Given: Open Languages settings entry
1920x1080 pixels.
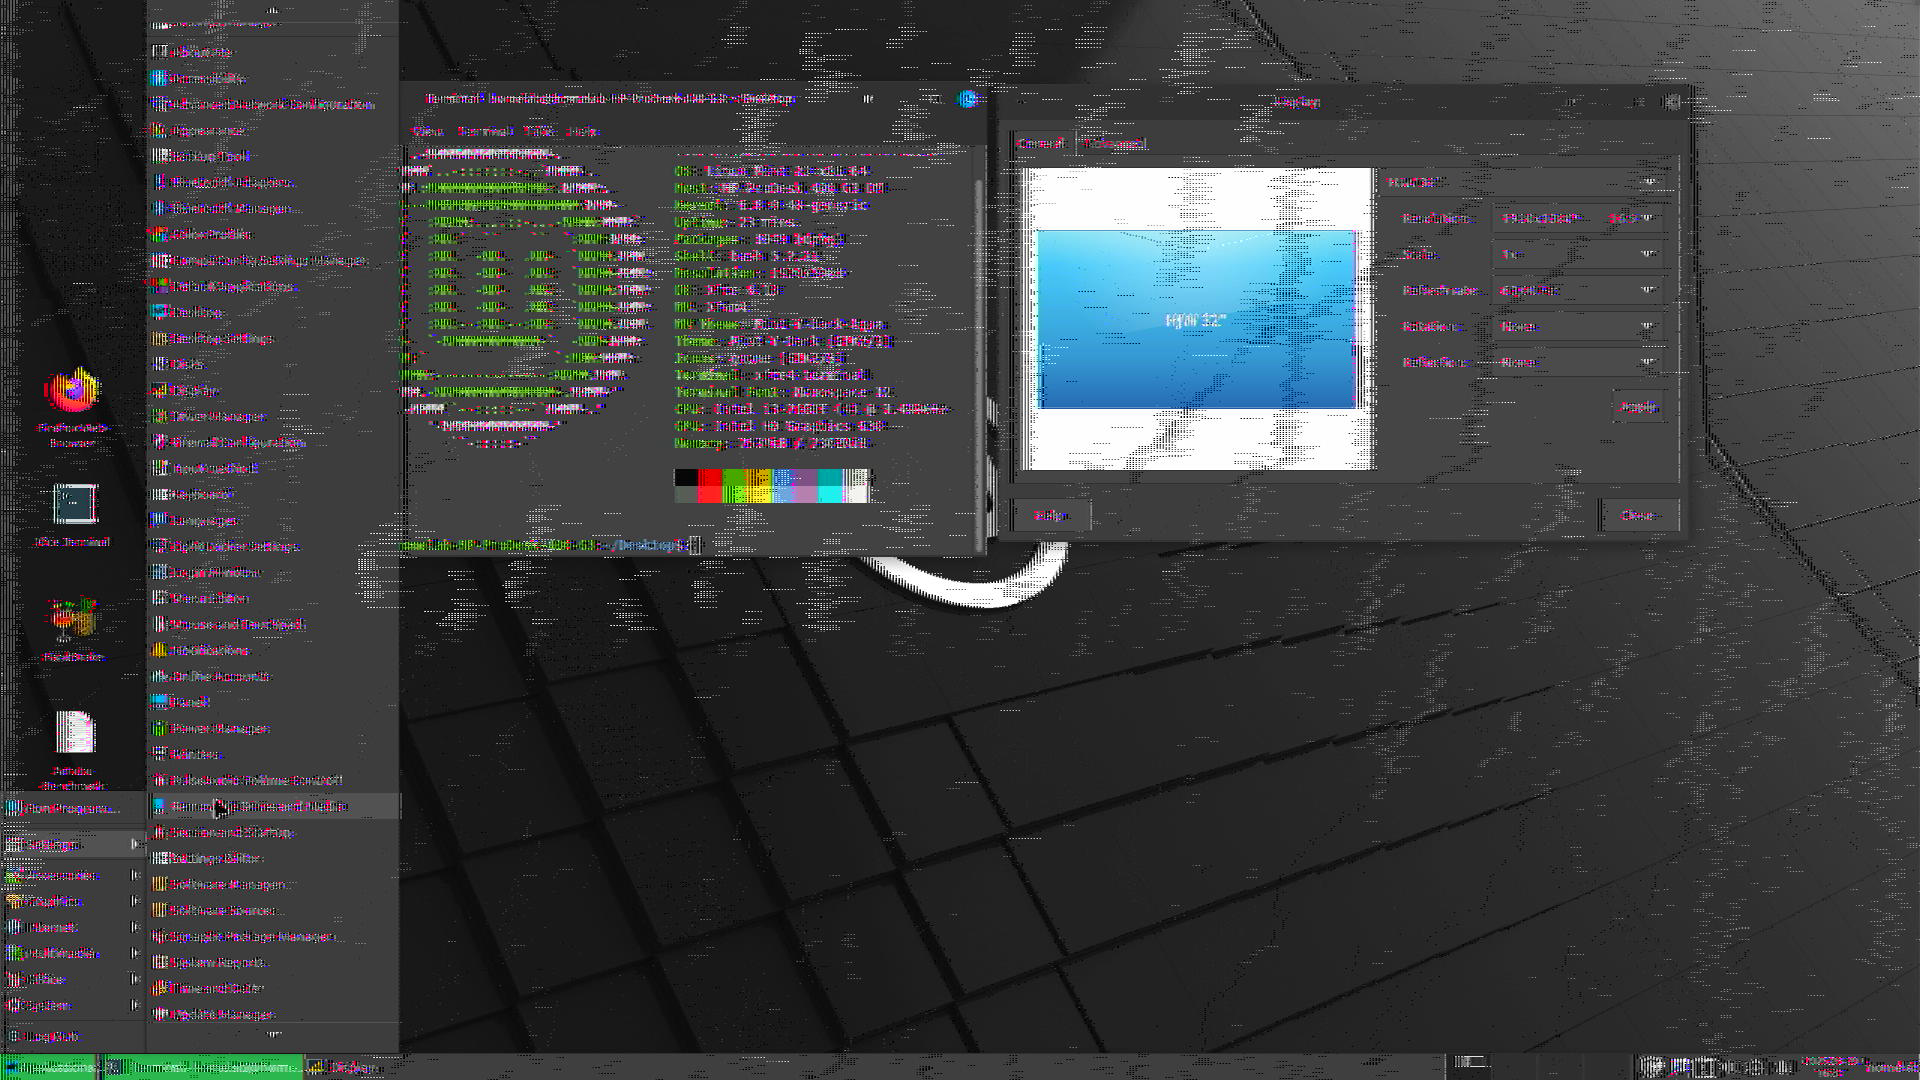Looking at the screenshot, I should 272,520.
